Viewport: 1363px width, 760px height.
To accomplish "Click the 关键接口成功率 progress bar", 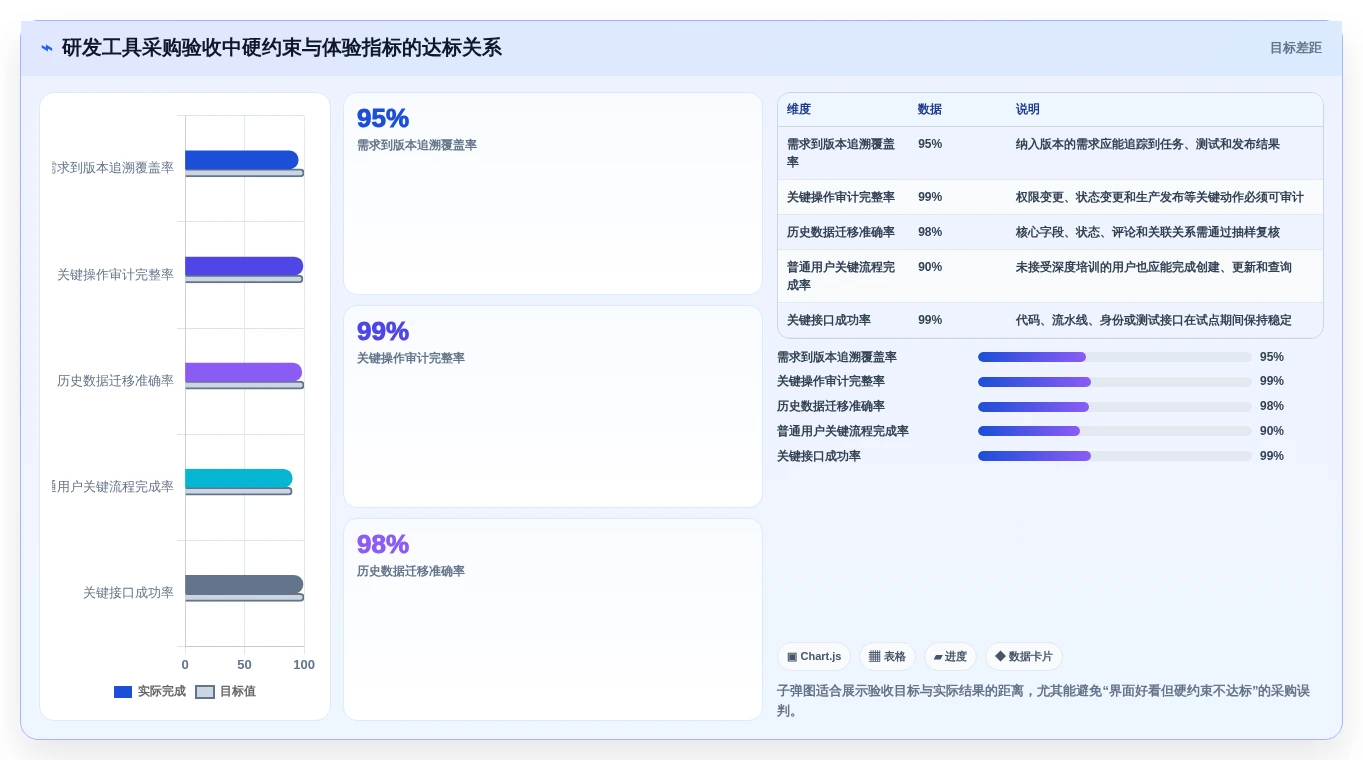I will [x=1115, y=456].
